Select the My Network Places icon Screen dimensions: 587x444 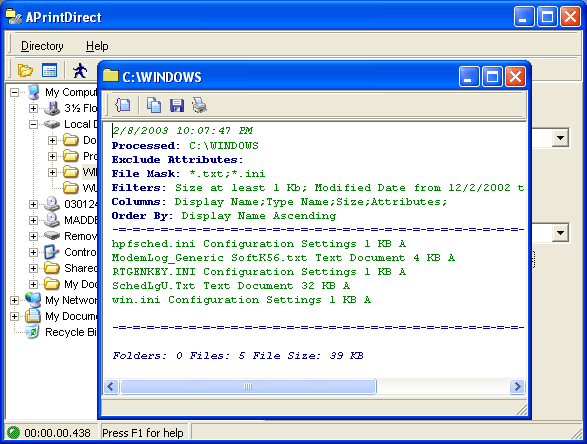point(33,300)
